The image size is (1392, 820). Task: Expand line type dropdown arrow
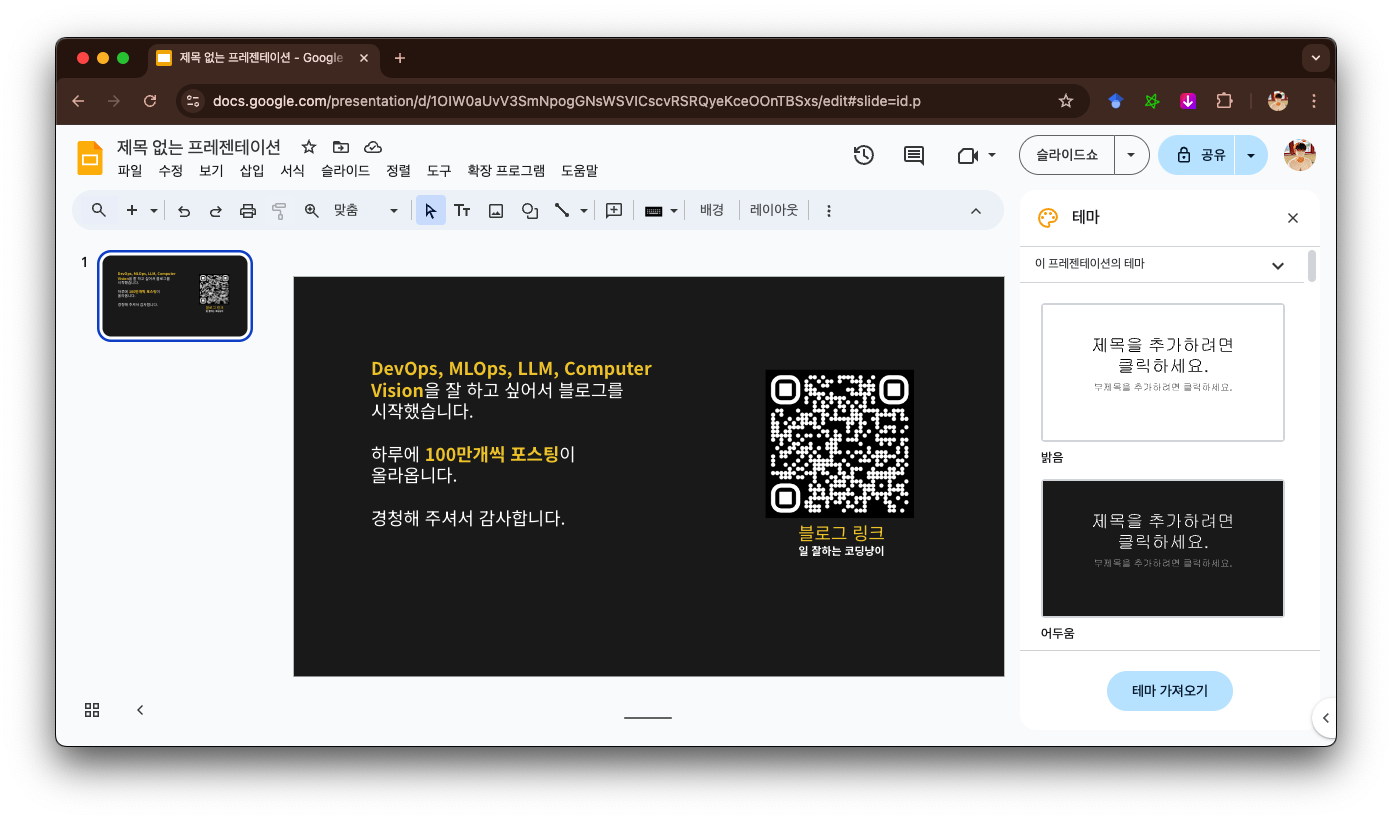click(x=584, y=210)
